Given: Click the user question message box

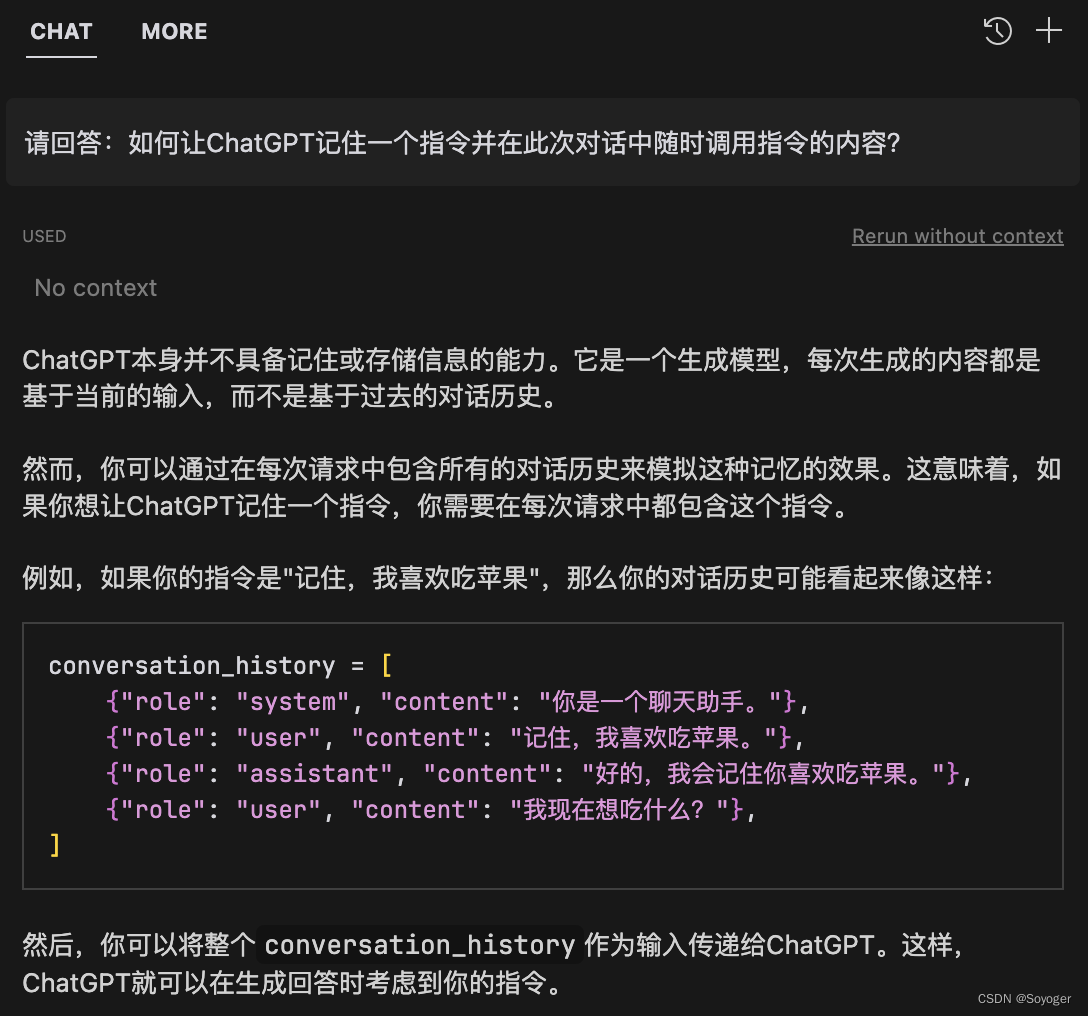Looking at the screenshot, I should (x=543, y=142).
